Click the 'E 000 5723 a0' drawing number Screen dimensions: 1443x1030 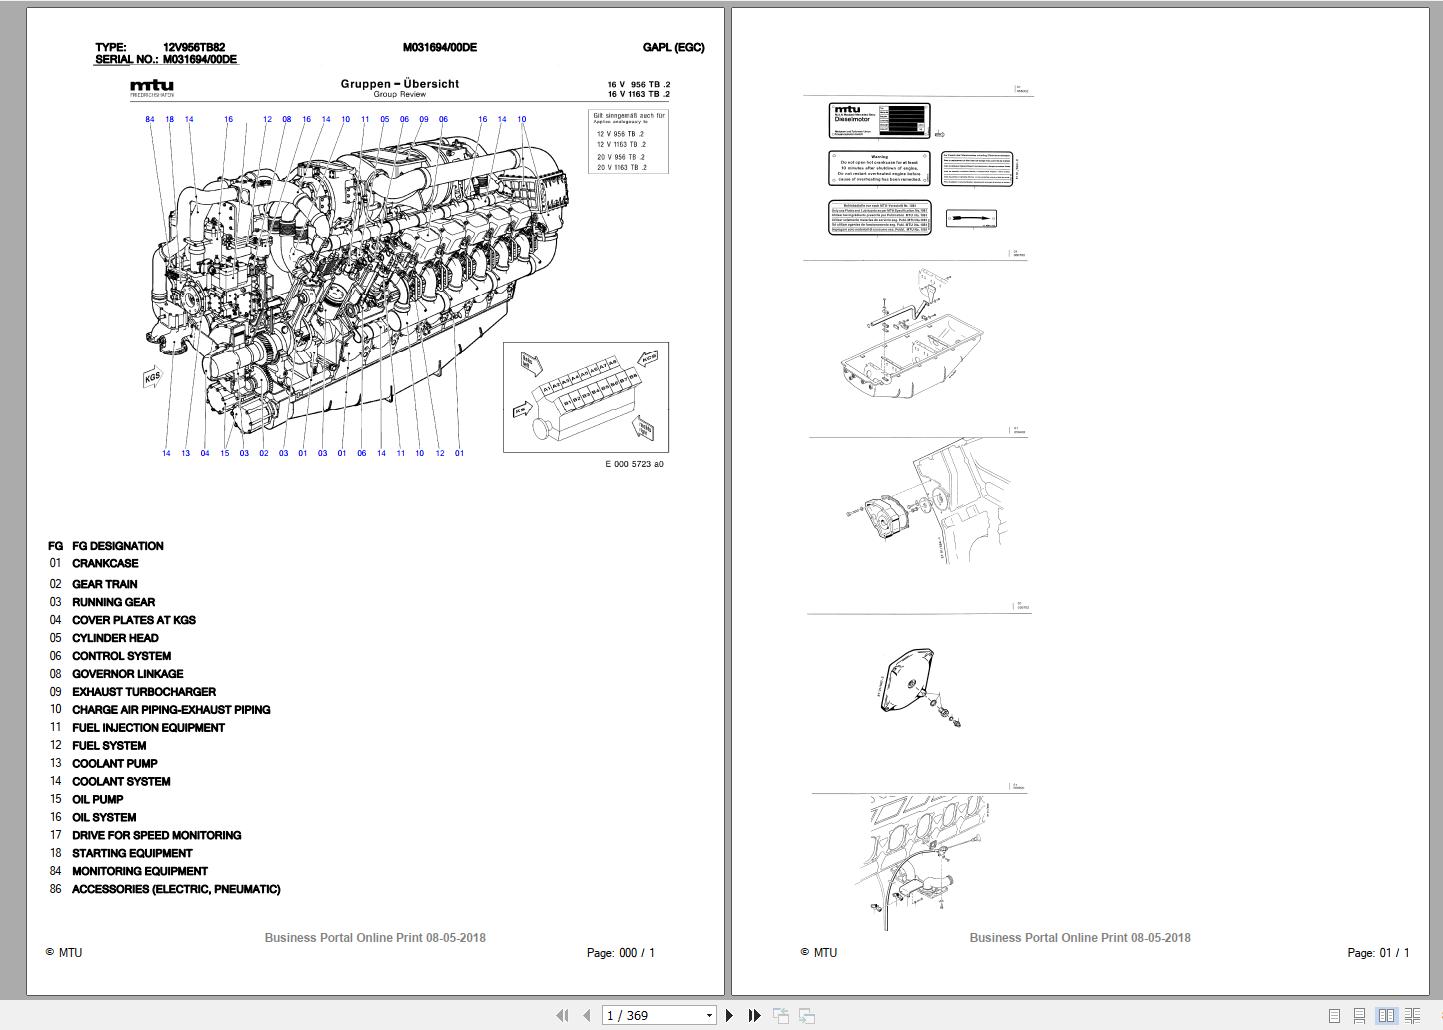pos(634,464)
